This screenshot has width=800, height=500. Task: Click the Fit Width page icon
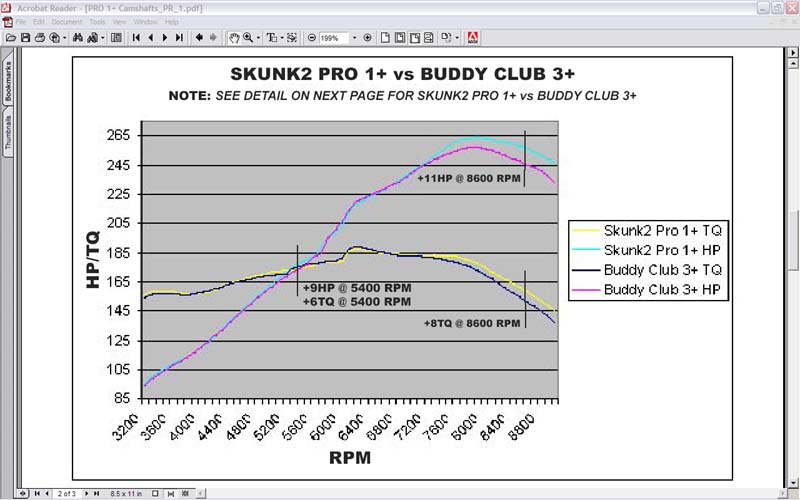(x=415, y=38)
